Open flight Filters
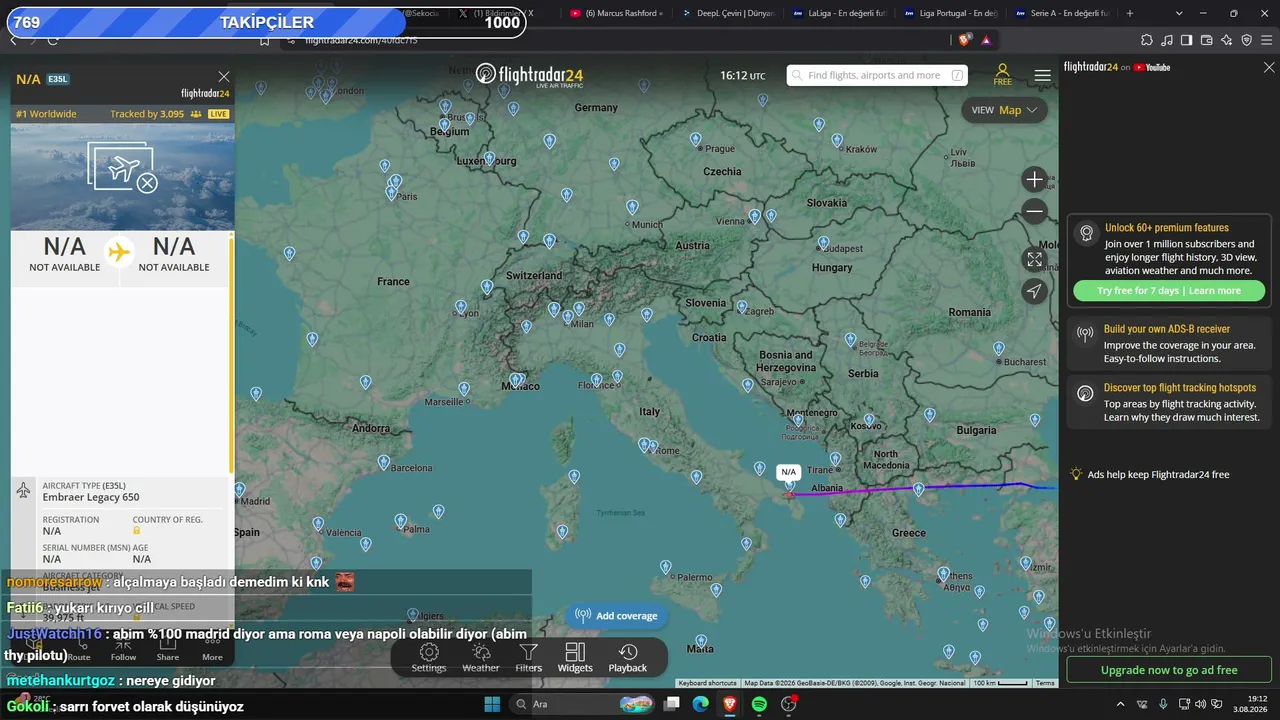Viewport: 1280px width, 720px height. click(529, 657)
